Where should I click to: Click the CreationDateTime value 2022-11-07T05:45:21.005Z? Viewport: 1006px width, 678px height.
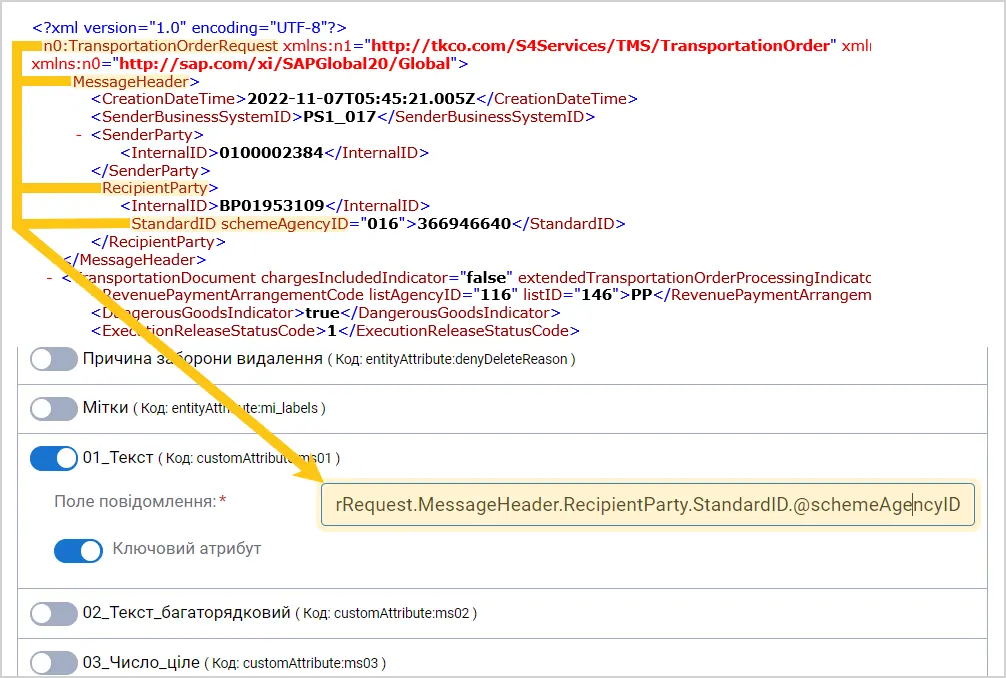point(361,99)
